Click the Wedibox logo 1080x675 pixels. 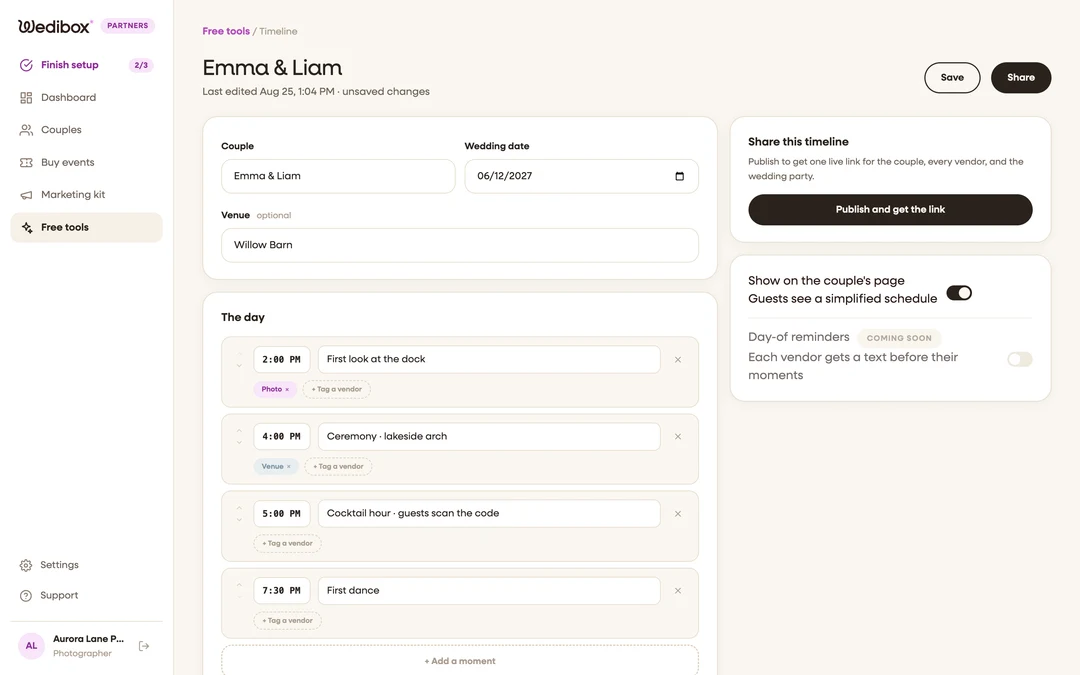tap(55, 26)
